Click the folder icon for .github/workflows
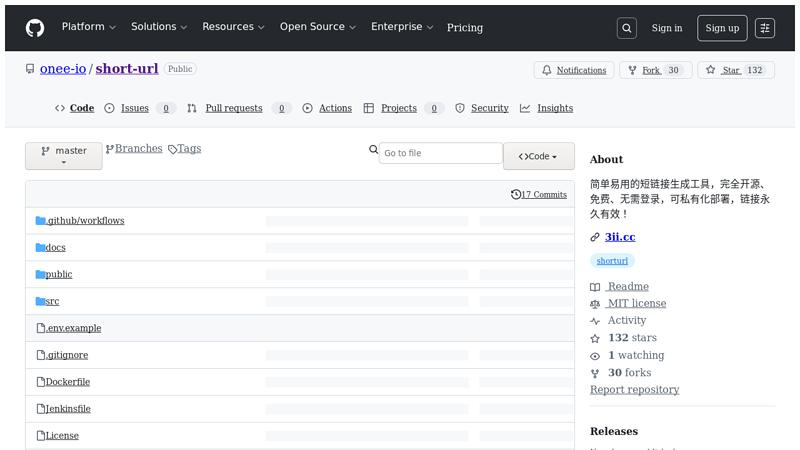800x450 pixels. pos(41,220)
